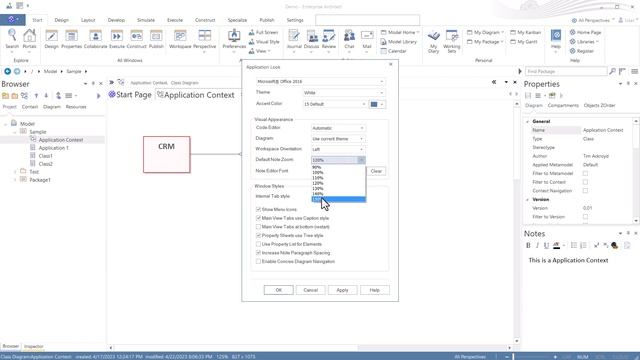Click the Search icon in the ribbon

coord(12,39)
